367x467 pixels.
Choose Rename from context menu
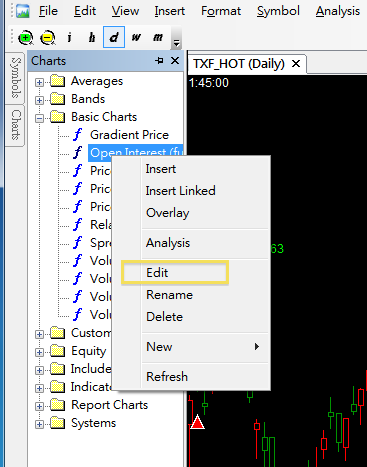tap(191, 295)
